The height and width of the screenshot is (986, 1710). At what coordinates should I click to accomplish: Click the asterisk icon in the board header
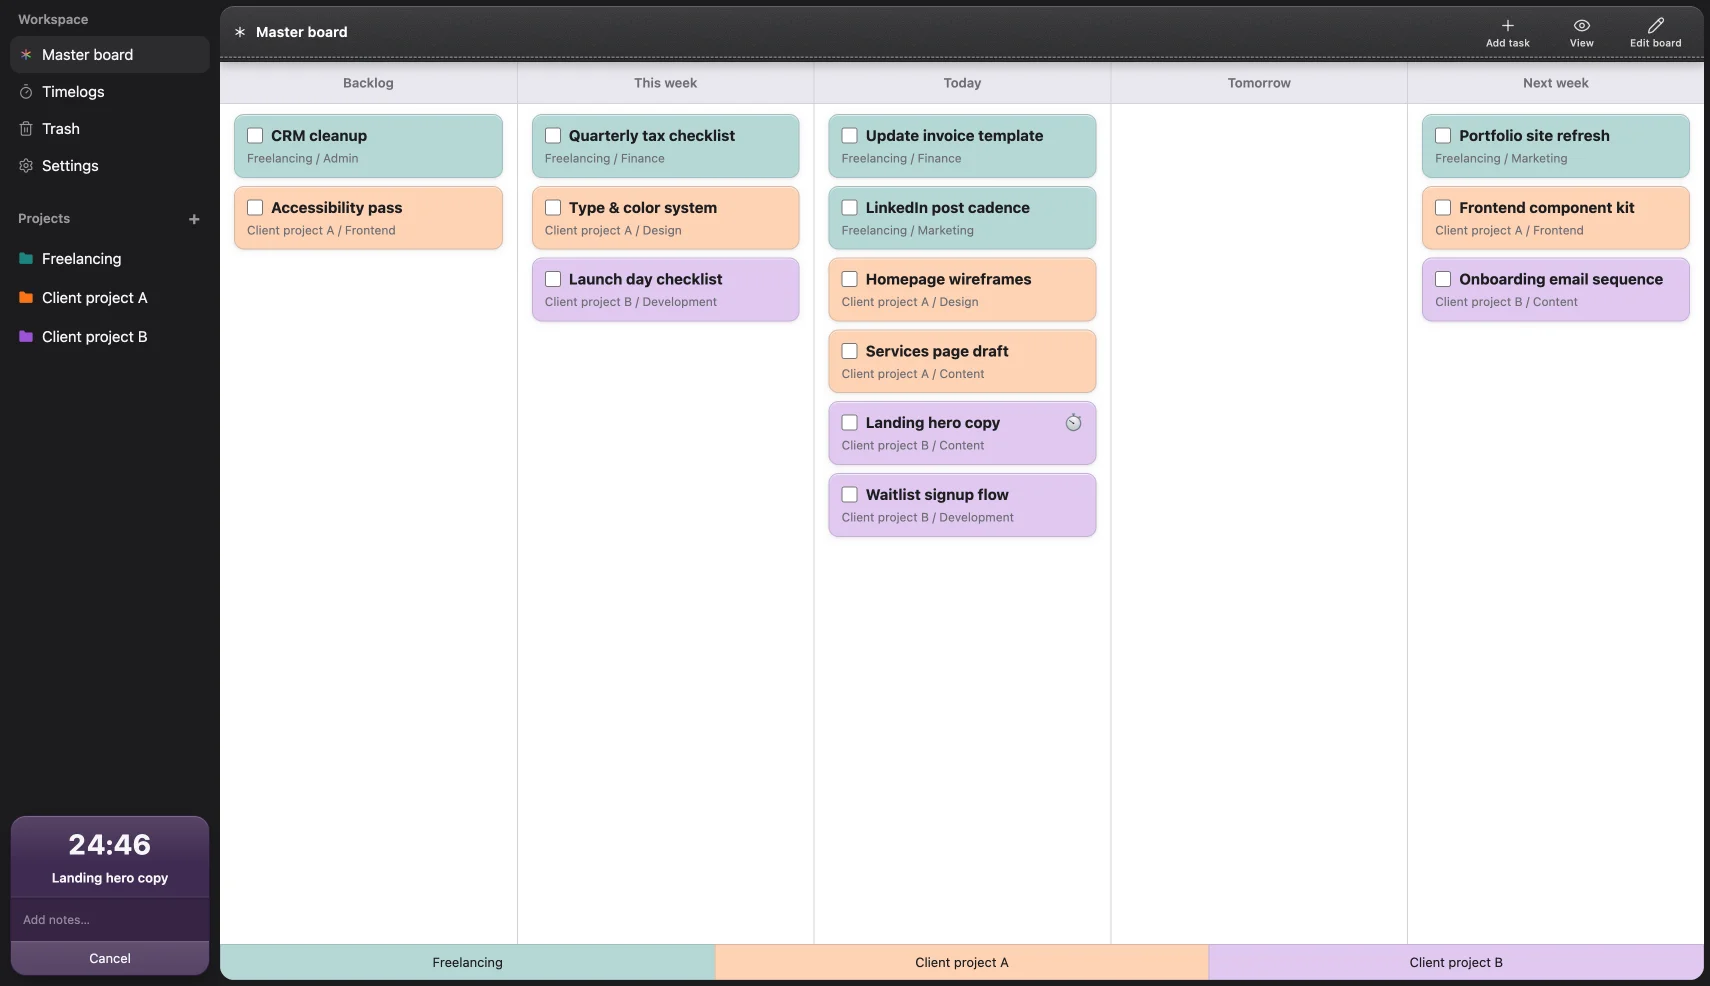click(x=240, y=32)
